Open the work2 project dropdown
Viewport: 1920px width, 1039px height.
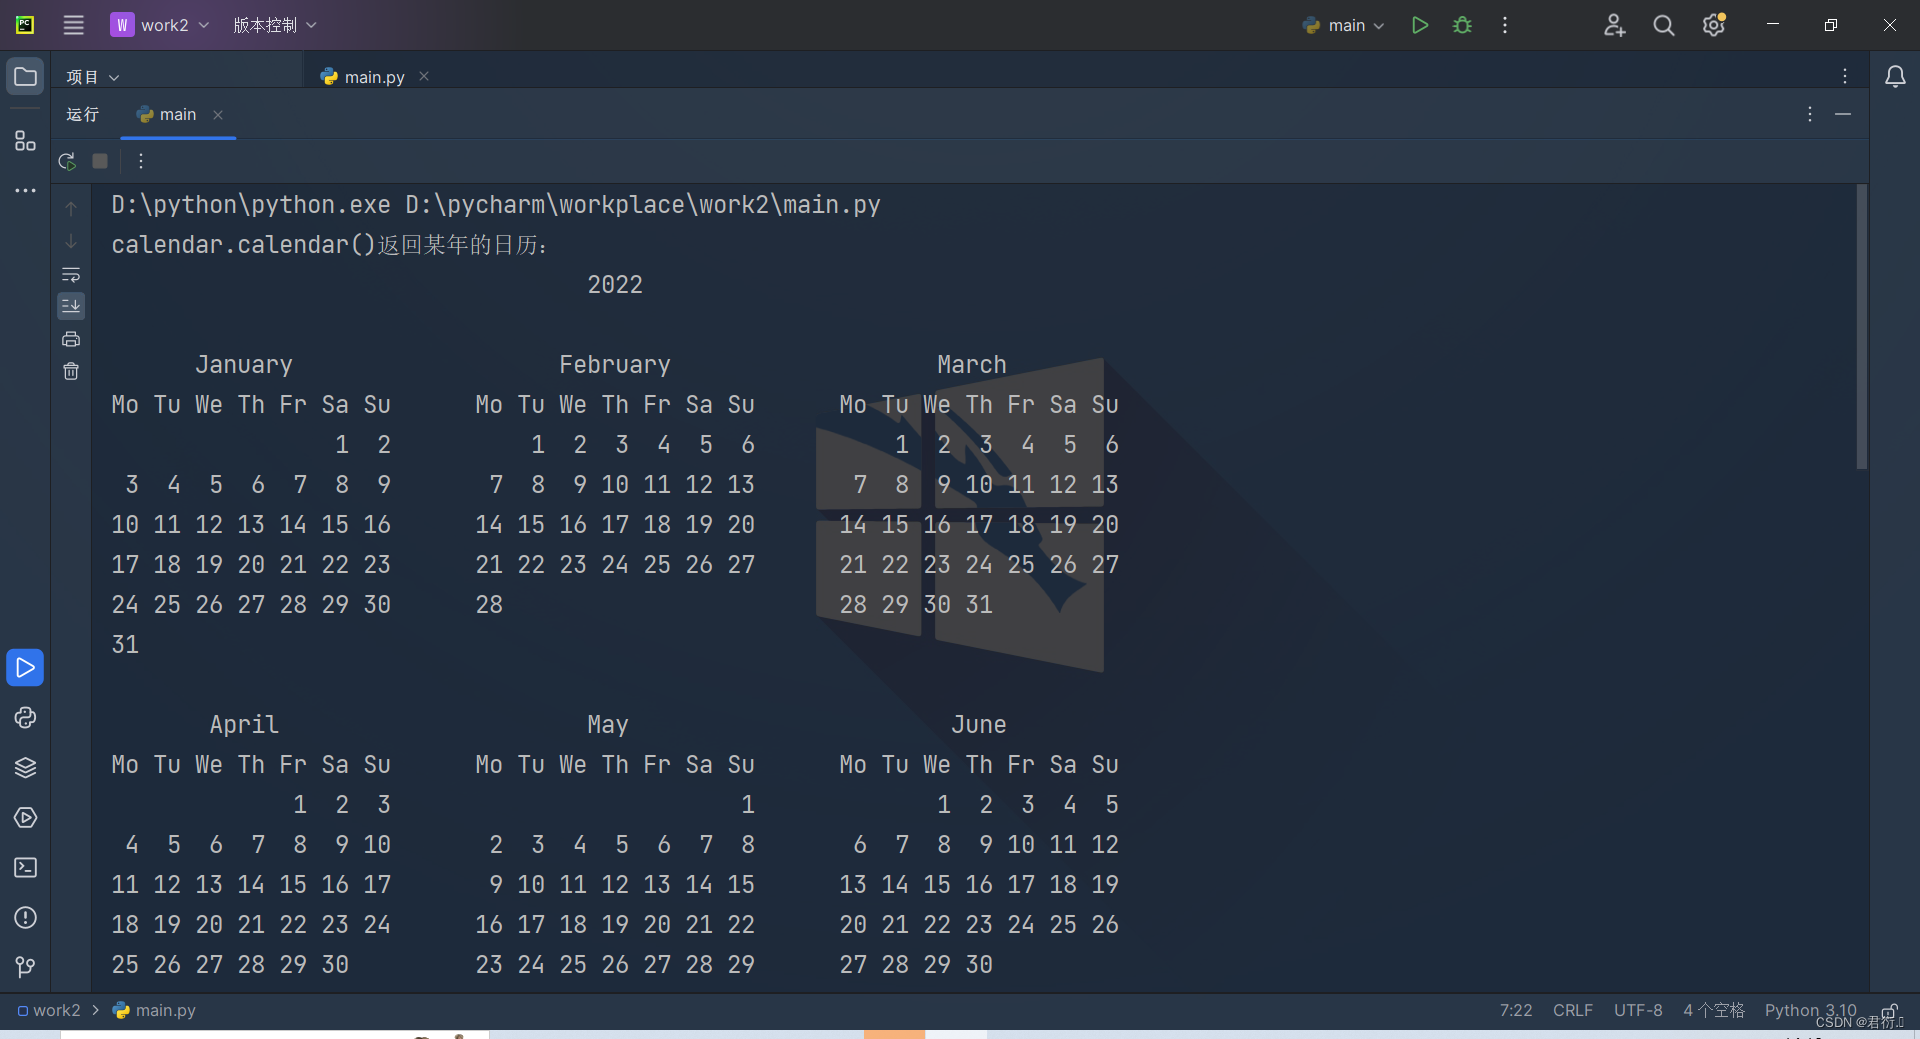[x=160, y=25]
